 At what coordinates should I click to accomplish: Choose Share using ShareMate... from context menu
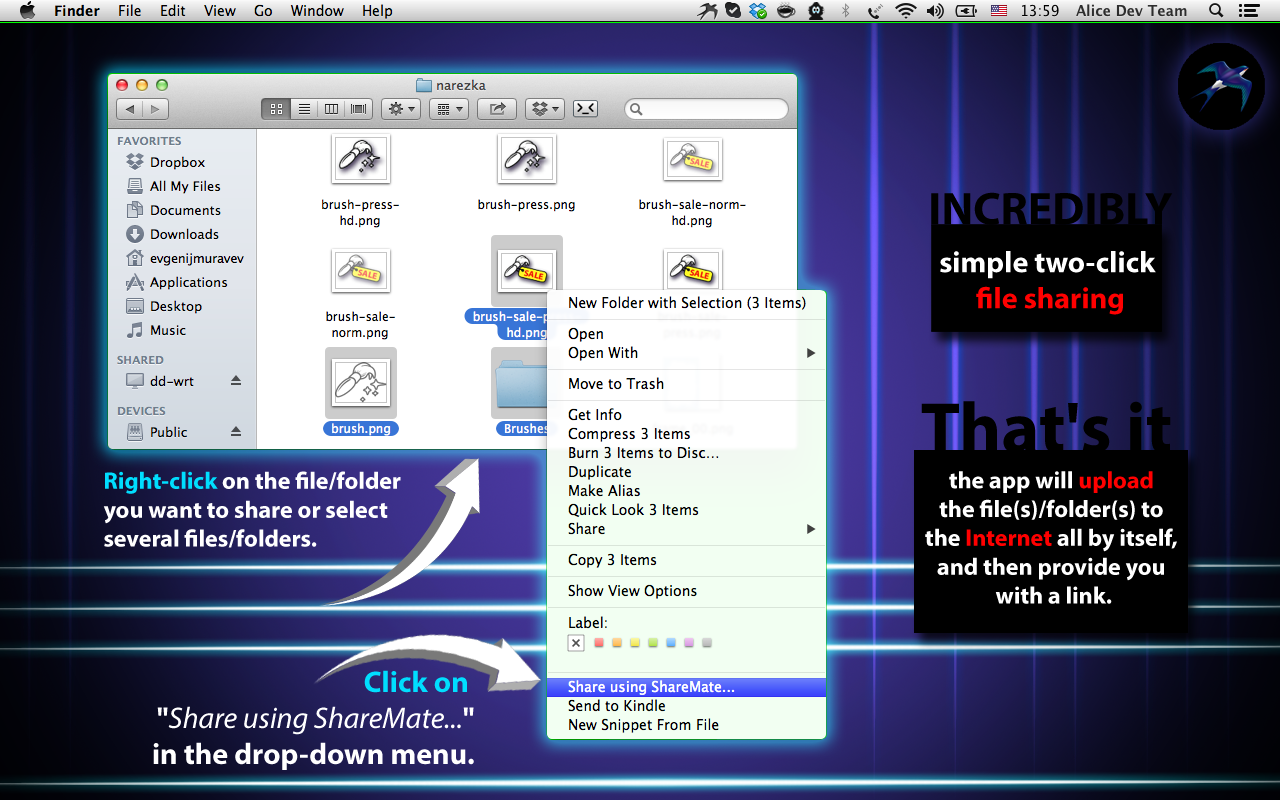(x=651, y=687)
